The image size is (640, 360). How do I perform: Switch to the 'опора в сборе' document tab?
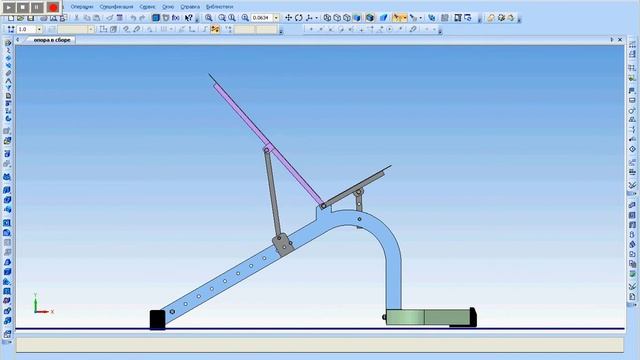52,40
